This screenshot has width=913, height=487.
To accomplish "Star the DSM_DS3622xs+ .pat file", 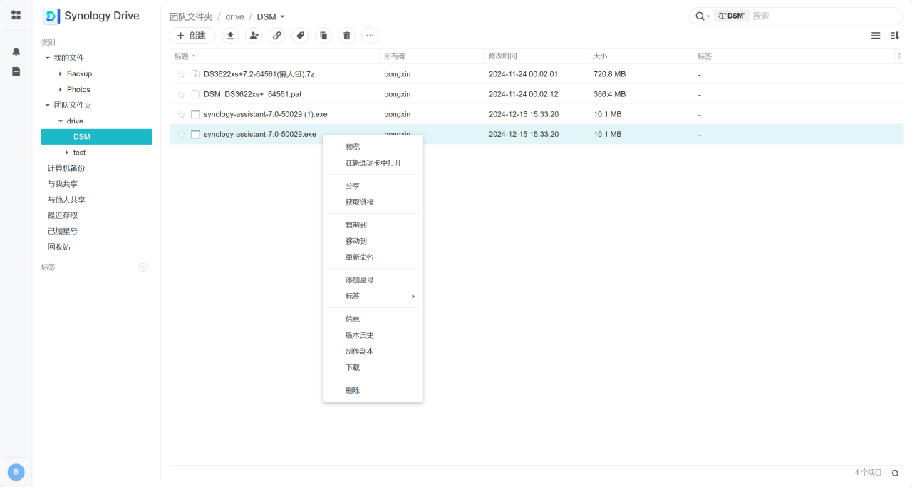I will tap(181, 94).
